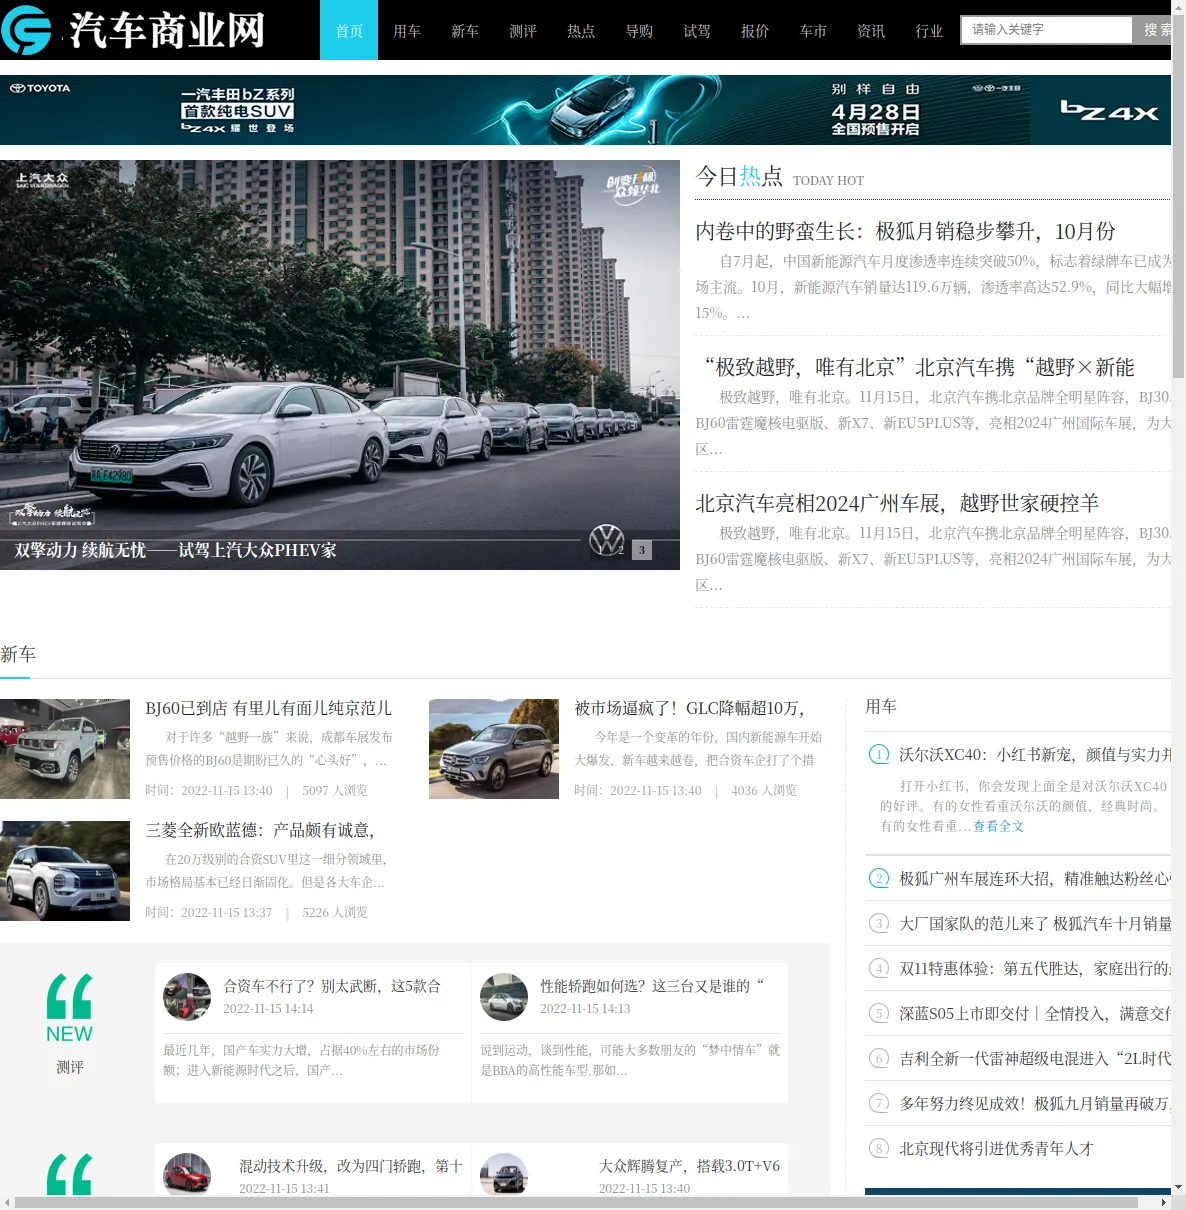Open 行业 in the navigation bar
Viewport: 1186px width, 1210px height.
(929, 30)
